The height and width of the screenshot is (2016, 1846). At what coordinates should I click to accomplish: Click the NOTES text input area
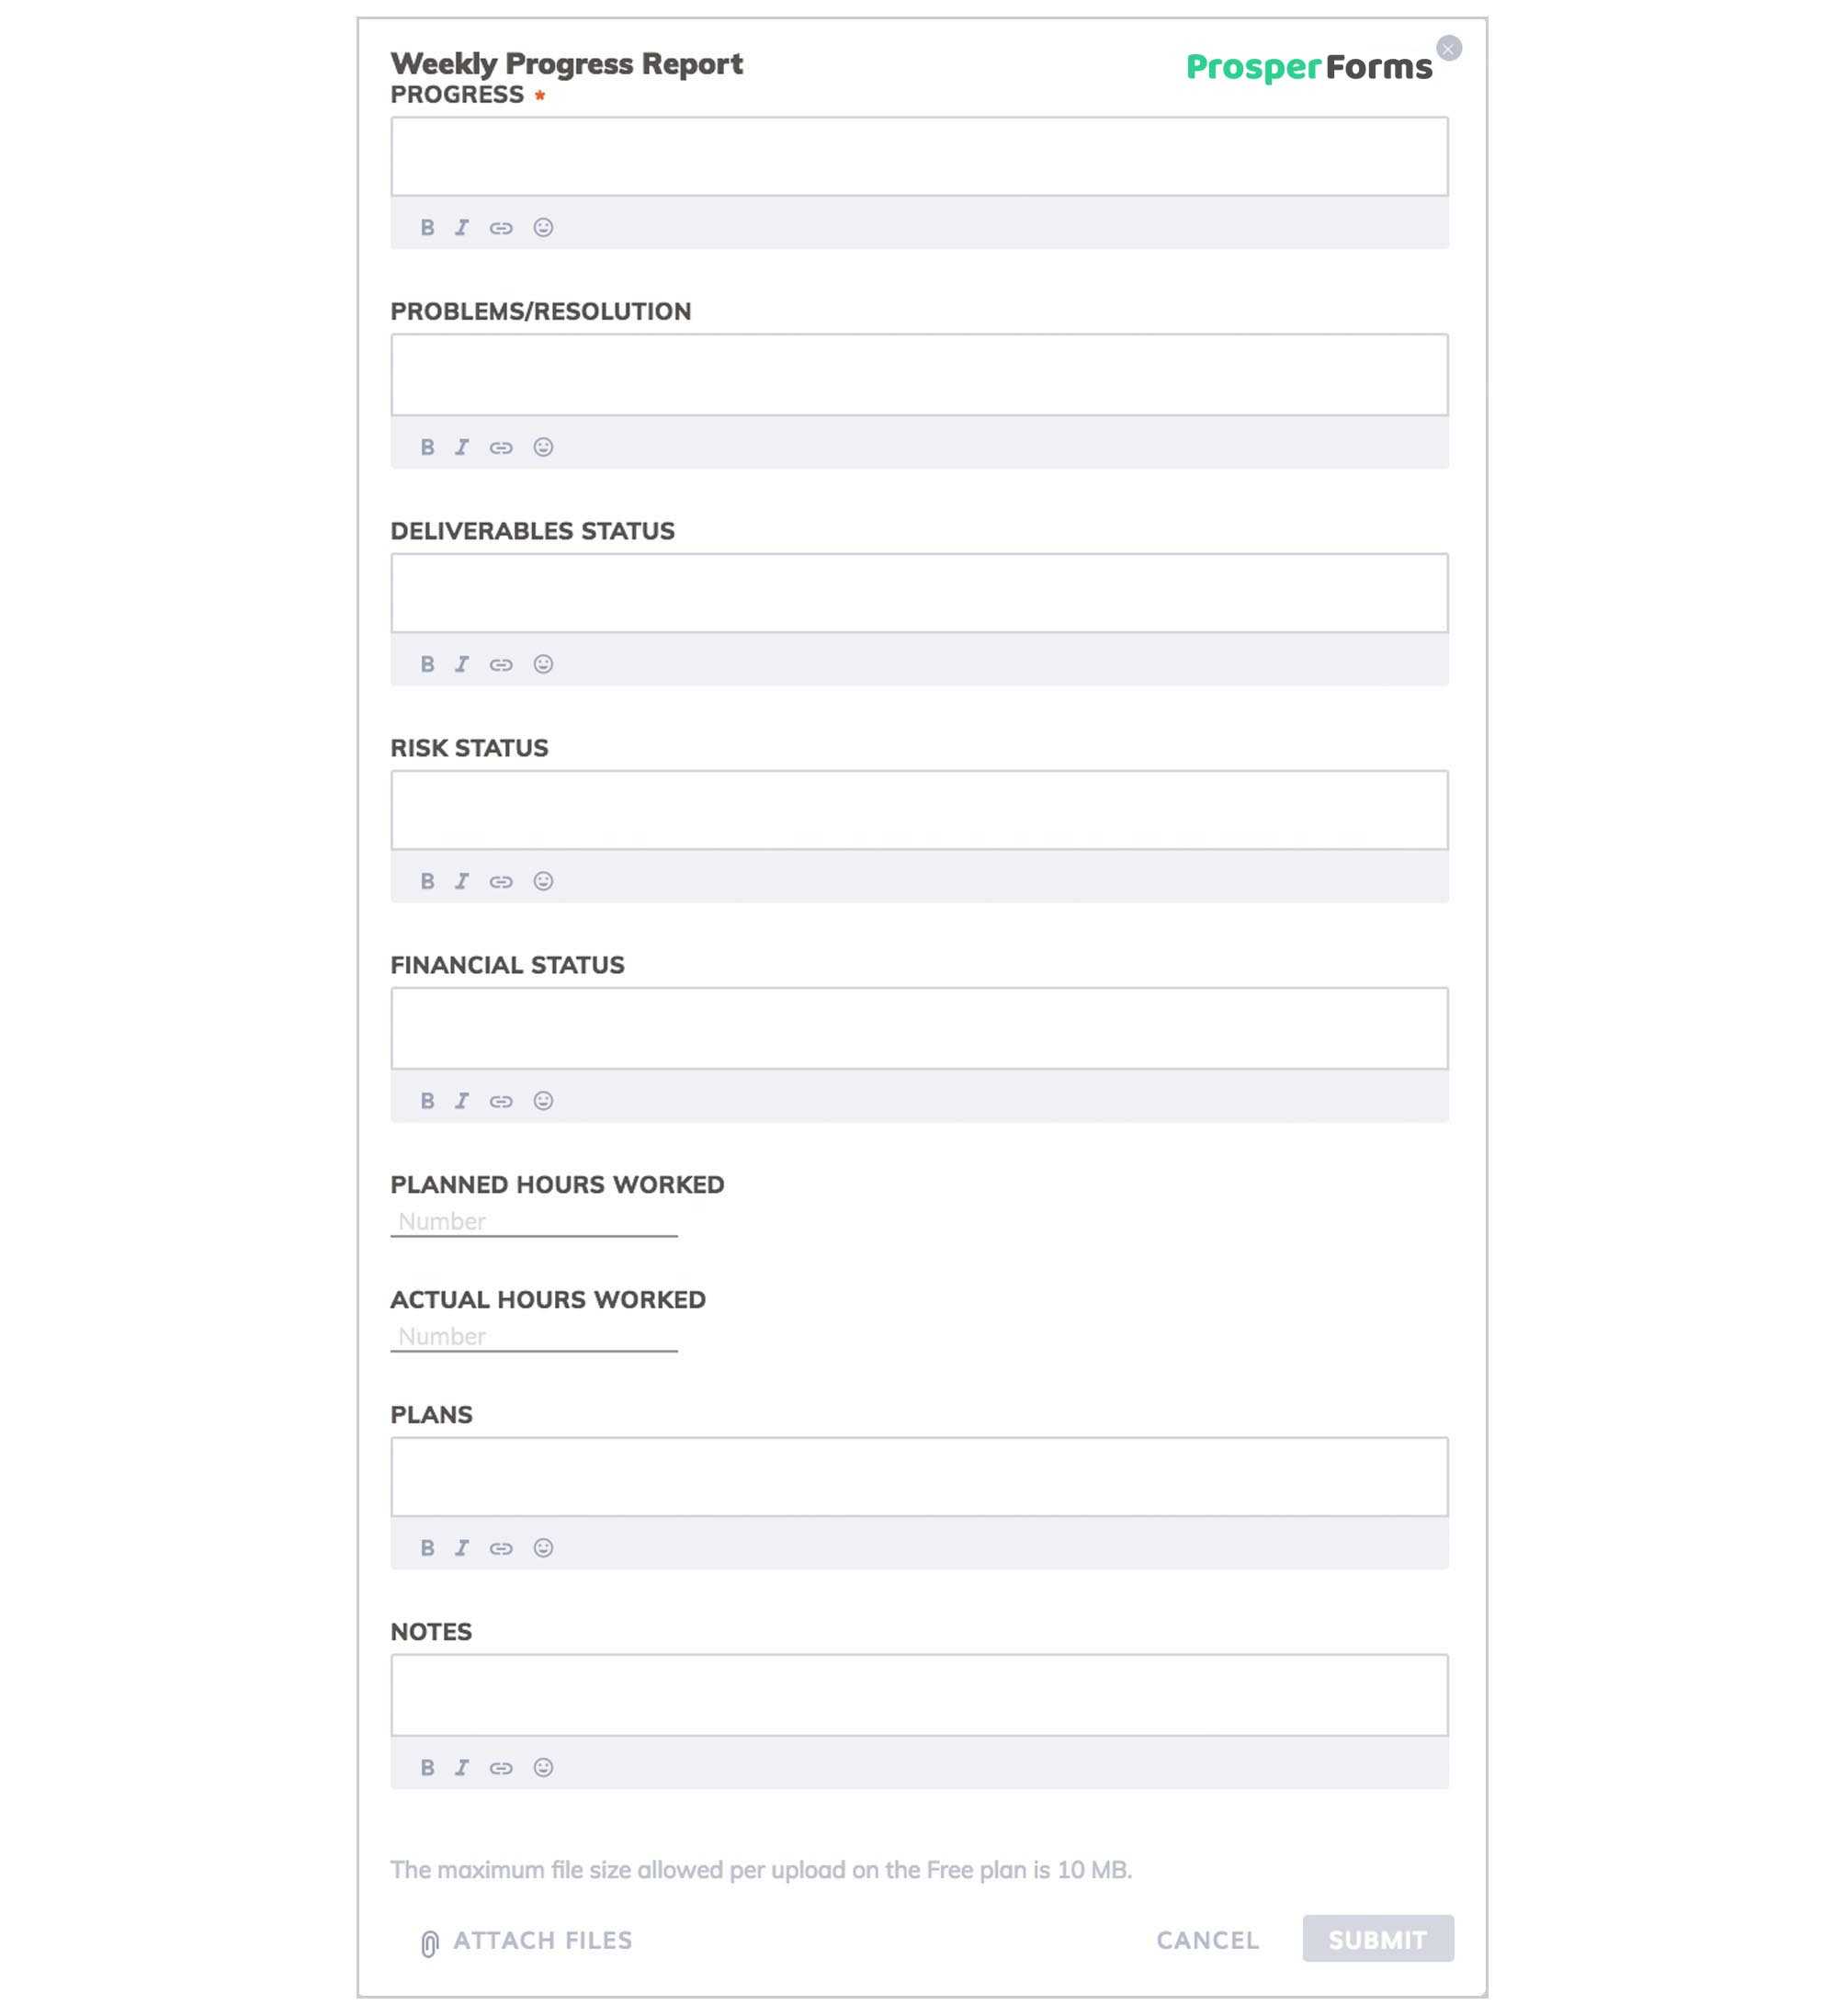919,1693
